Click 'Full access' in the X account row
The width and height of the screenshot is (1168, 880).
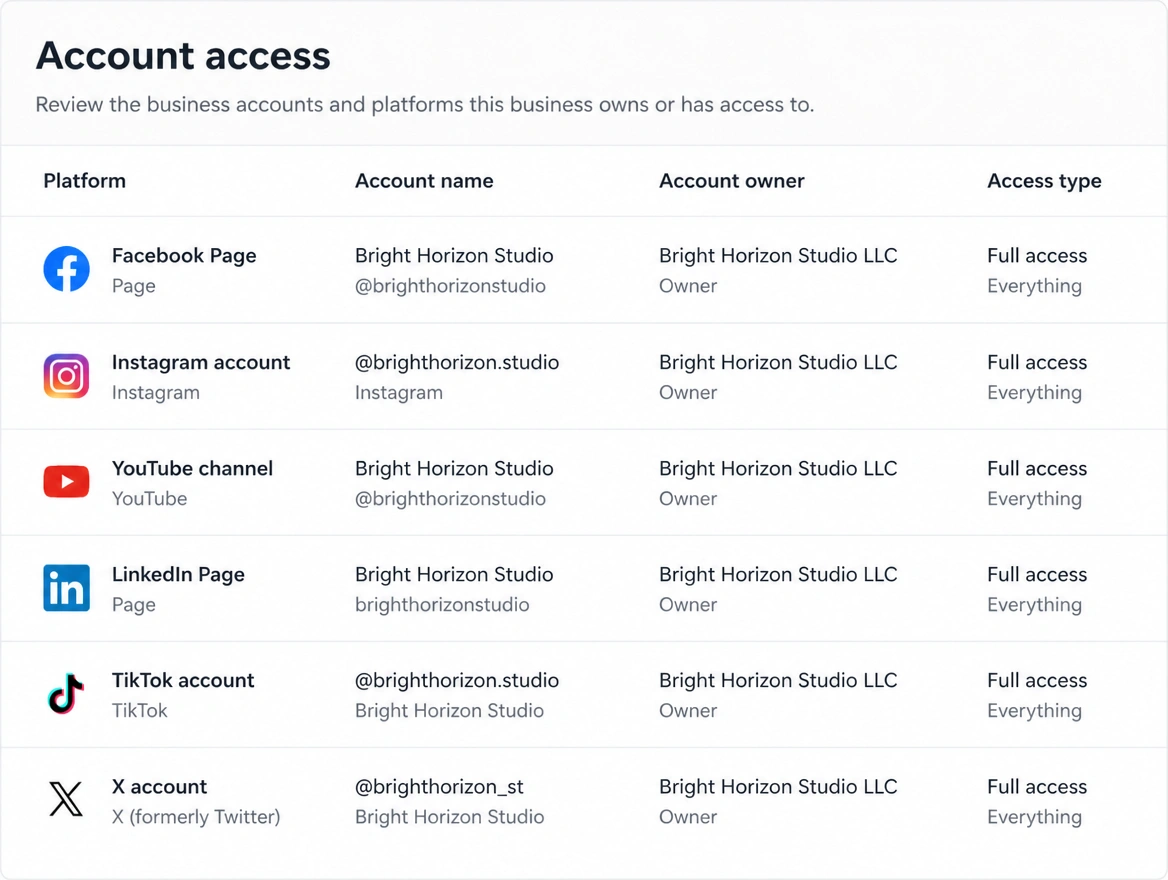click(x=1037, y=787)
